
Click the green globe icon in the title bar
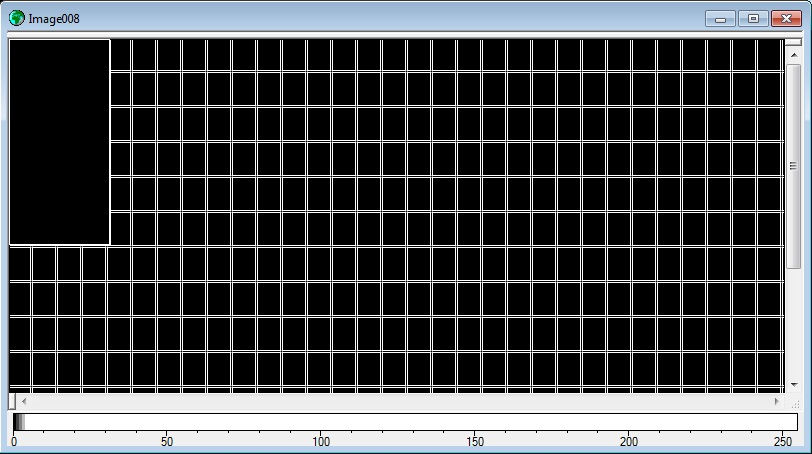point(17,18)
